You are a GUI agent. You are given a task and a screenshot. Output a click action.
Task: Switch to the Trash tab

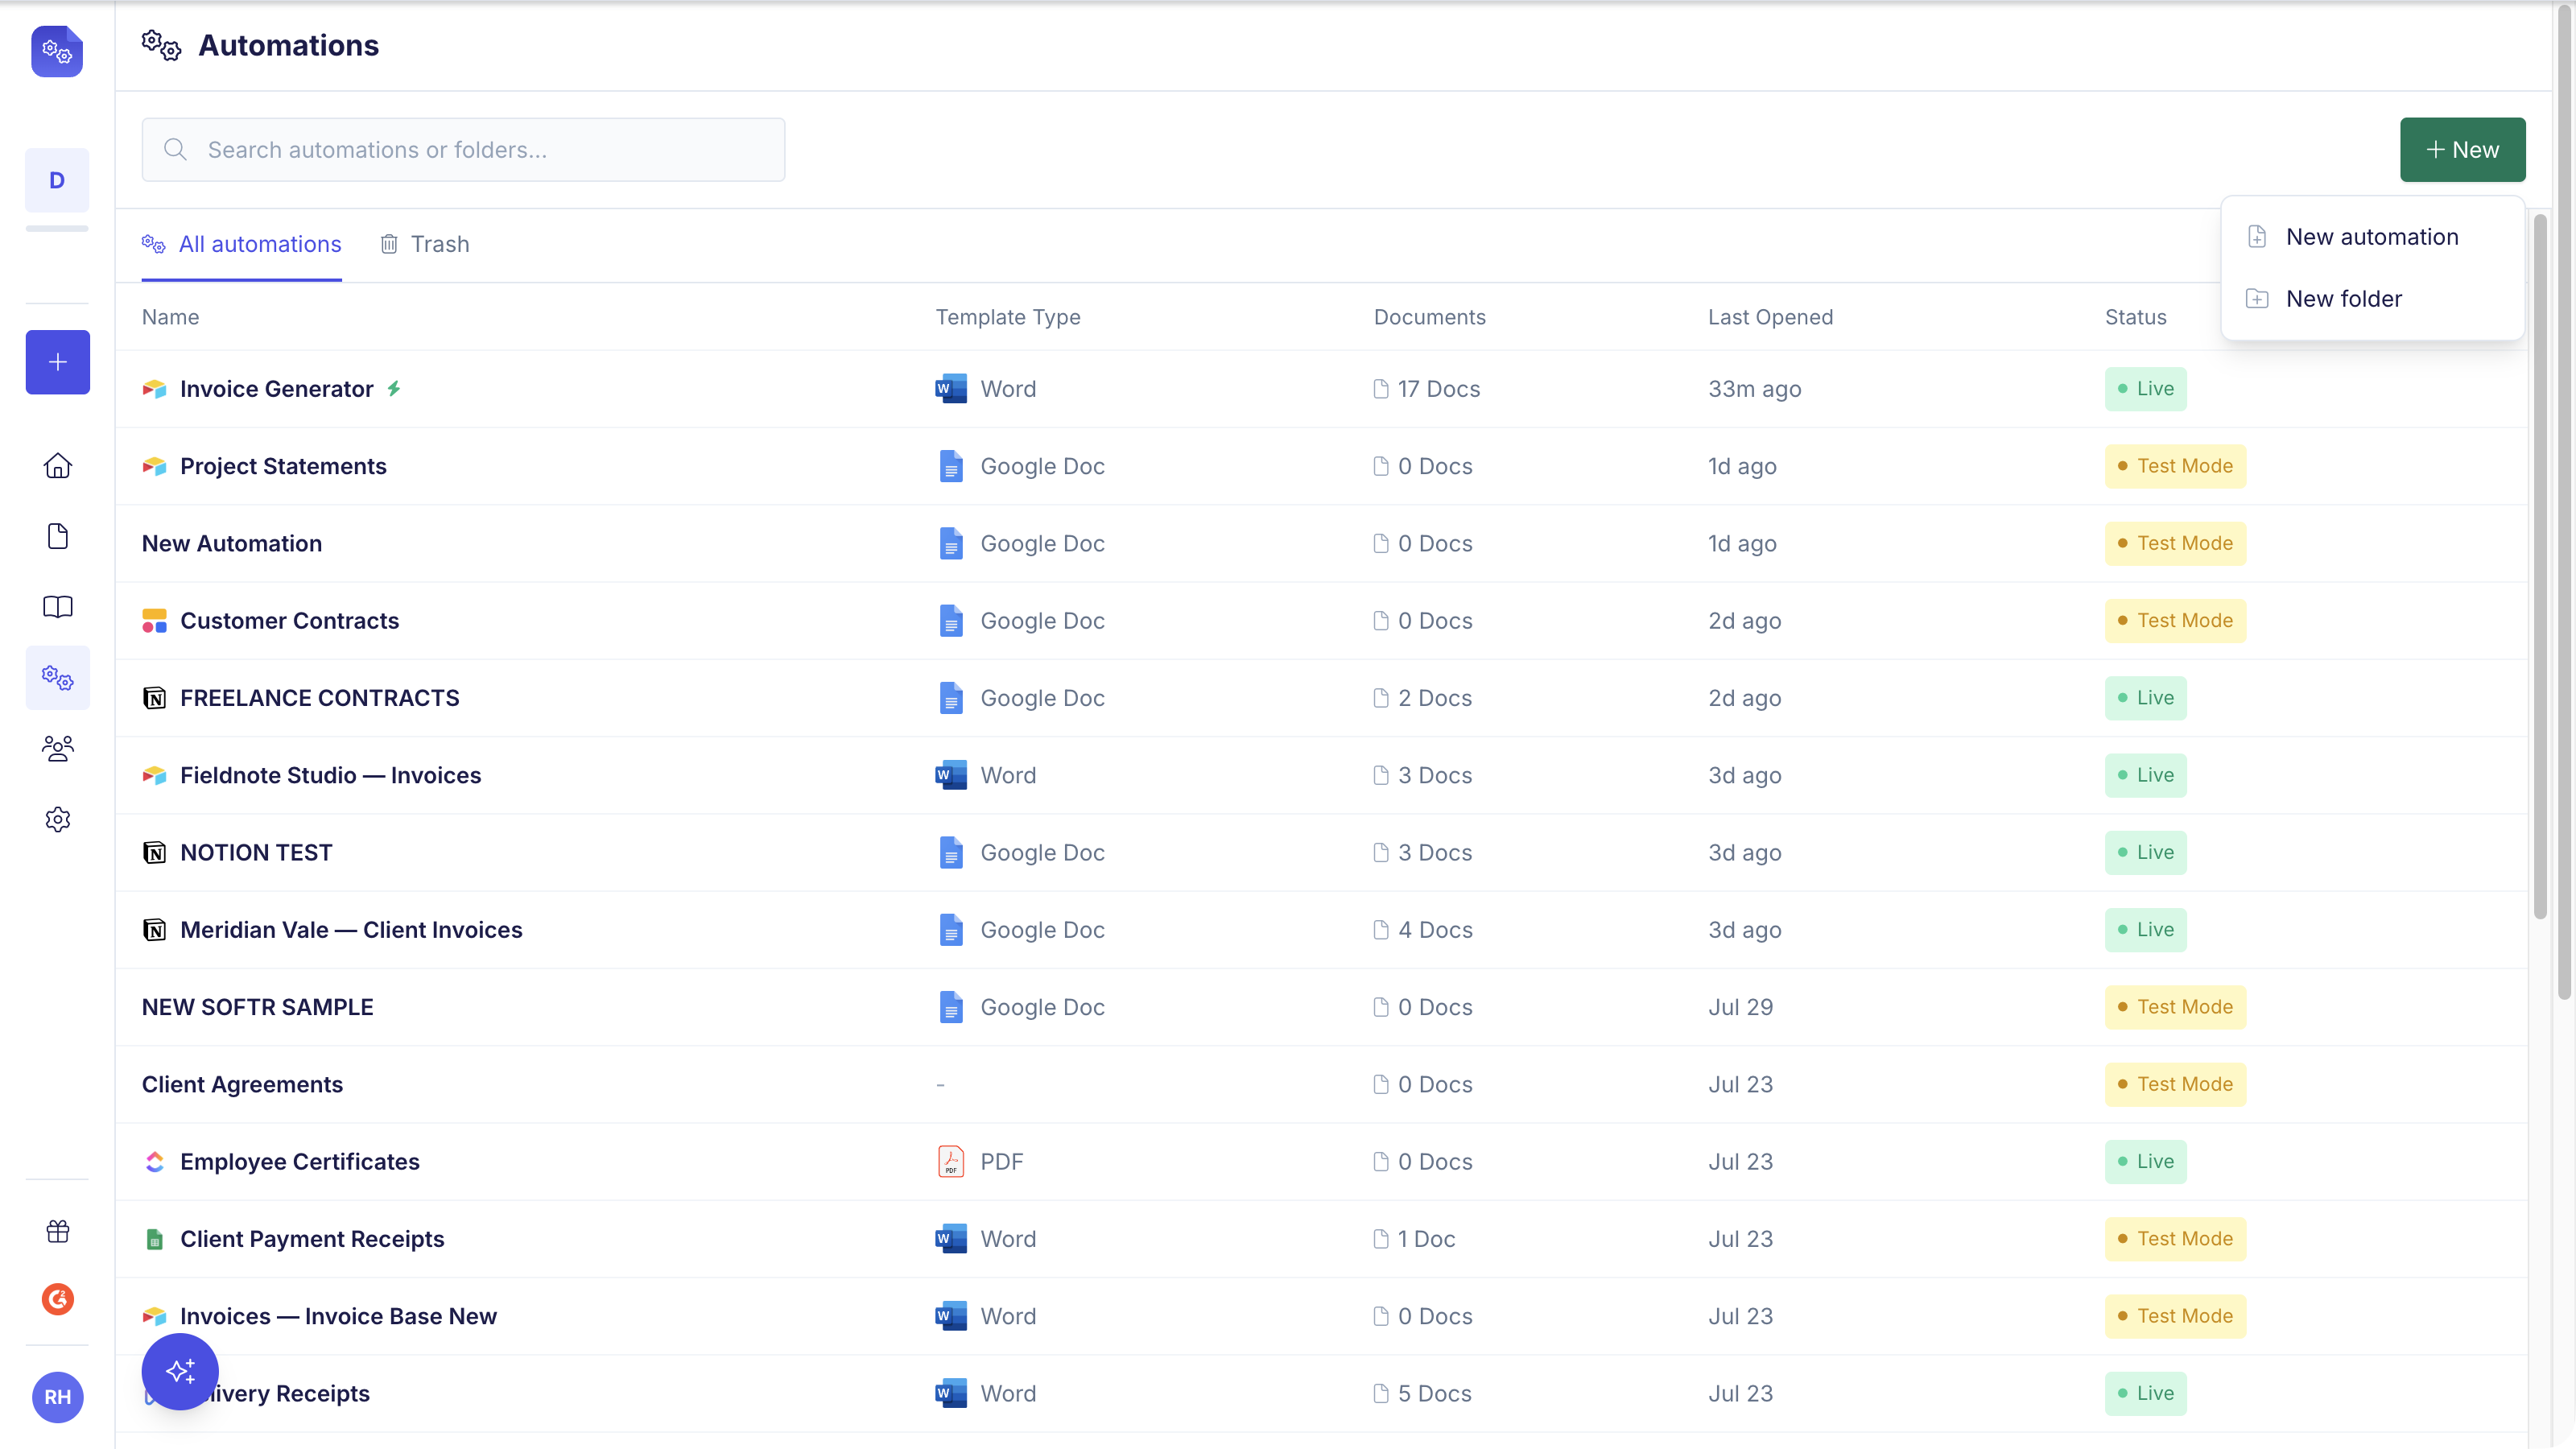coord(424,245)
